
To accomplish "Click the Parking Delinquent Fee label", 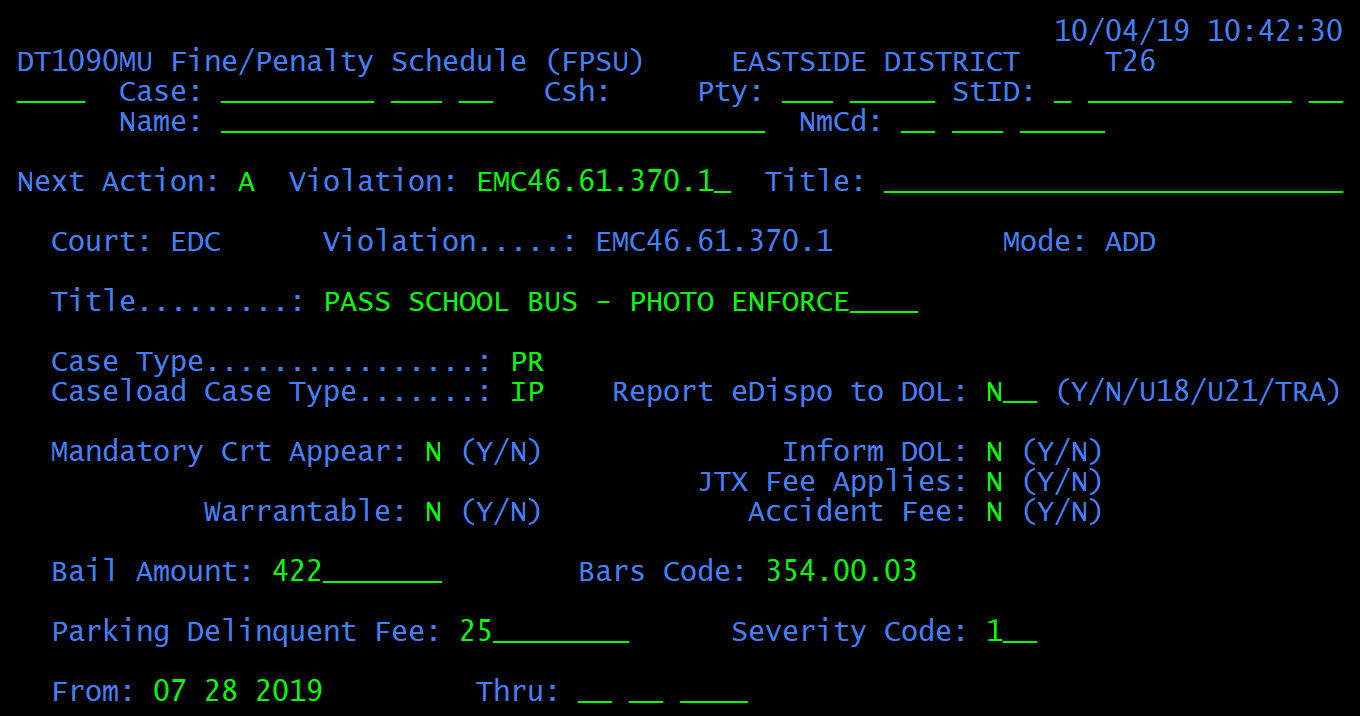I will click(x=246, y=632).
